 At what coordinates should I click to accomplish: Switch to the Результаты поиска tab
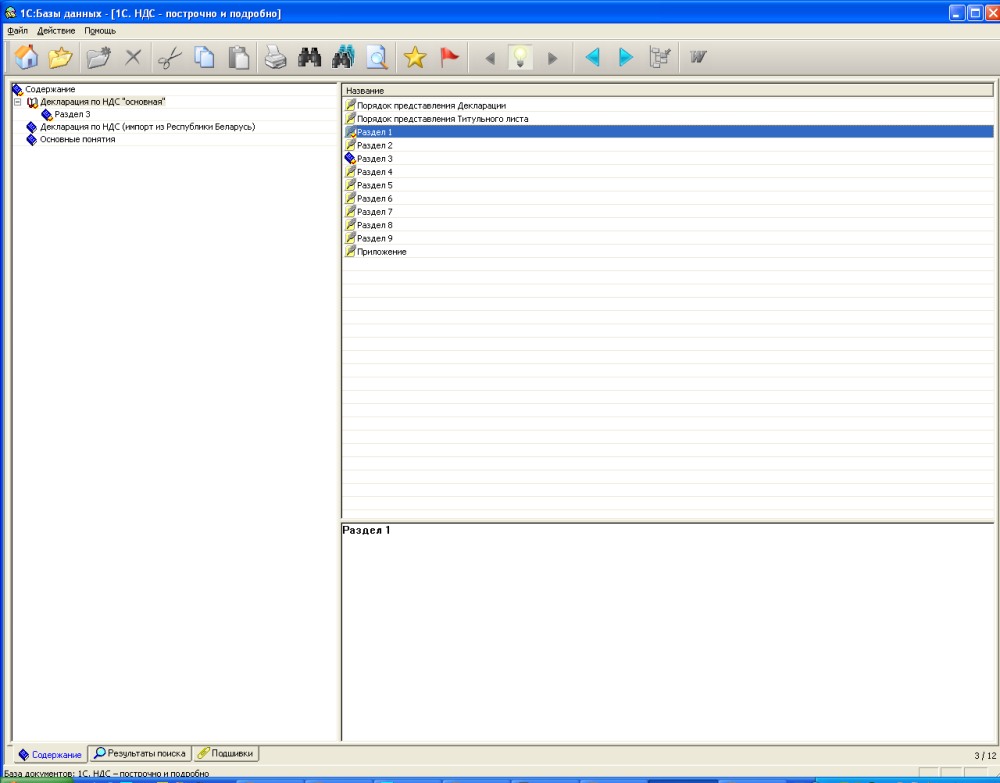coord(139,753)
